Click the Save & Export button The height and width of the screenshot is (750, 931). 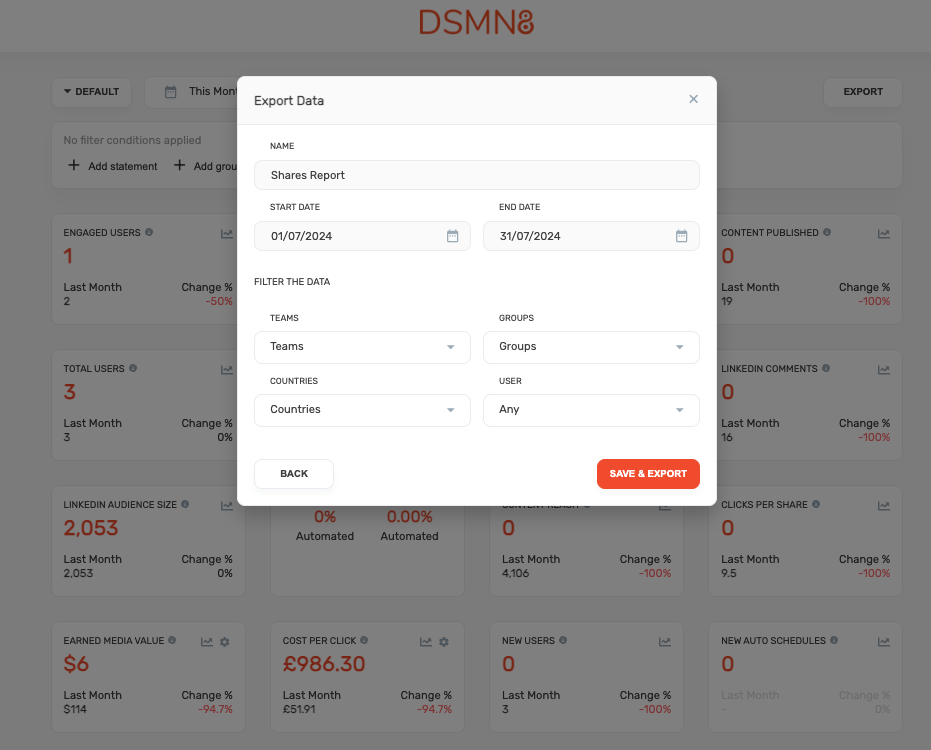[648, 474]
